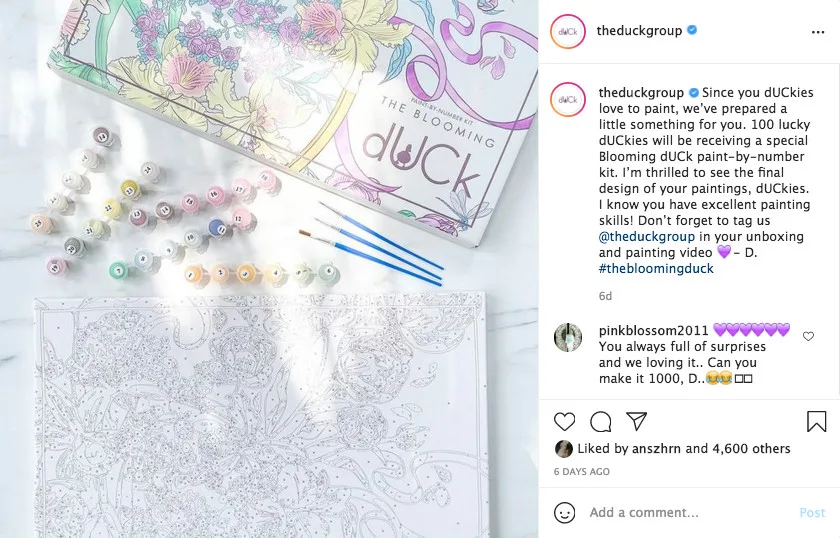Click pinkblossom2011 commenter username

654,330
